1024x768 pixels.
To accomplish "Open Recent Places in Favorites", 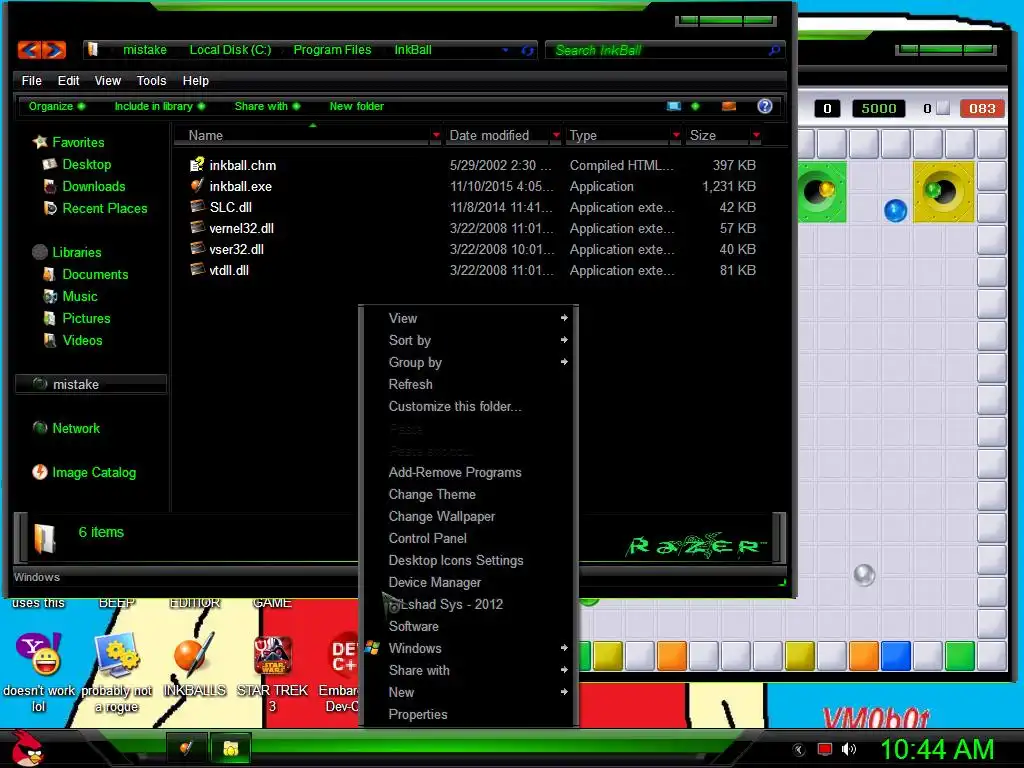I will [104, 208].
